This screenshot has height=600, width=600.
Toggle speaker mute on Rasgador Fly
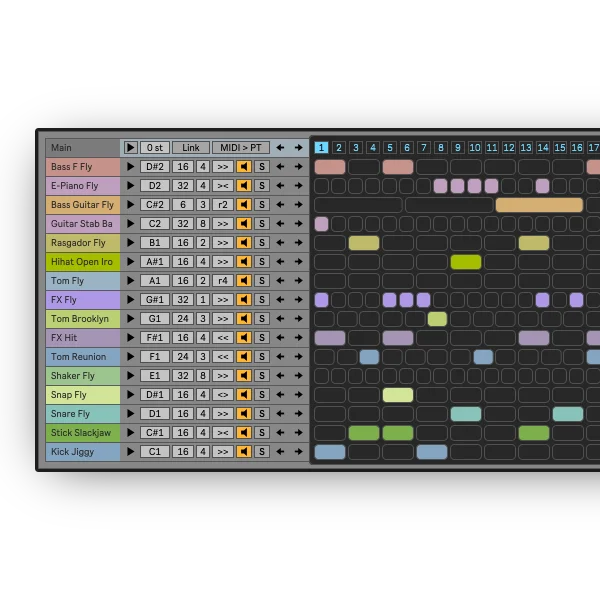click(244, 243)
